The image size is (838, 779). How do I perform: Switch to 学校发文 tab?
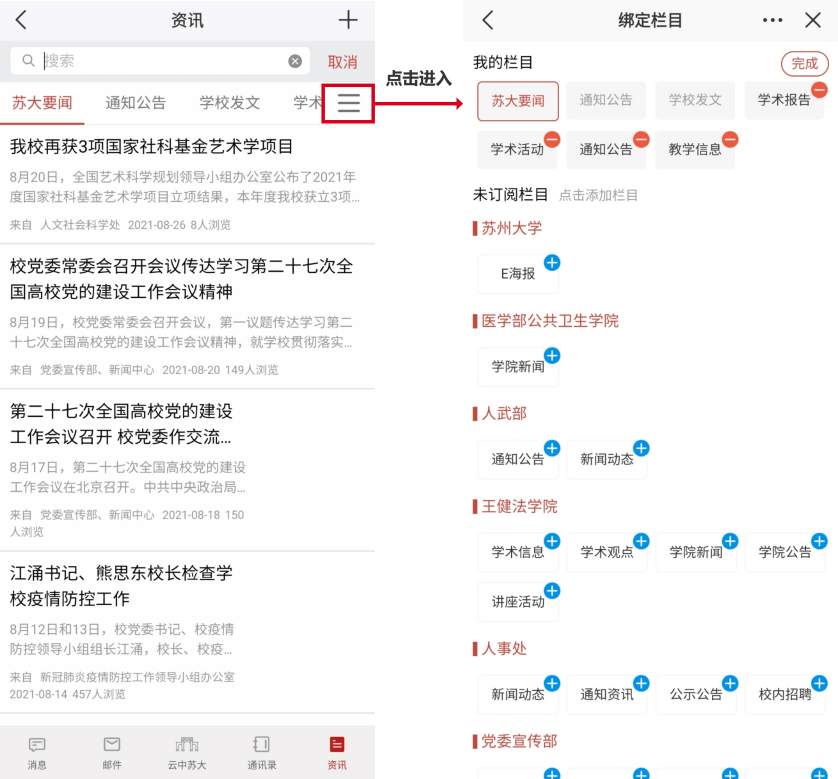click(229, 102)
